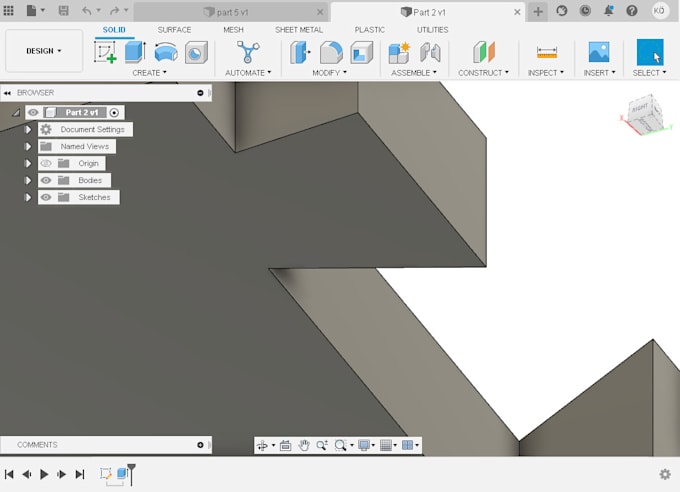
Task: Open the DESIGN workspace dropdown
Action: [43, 51]
